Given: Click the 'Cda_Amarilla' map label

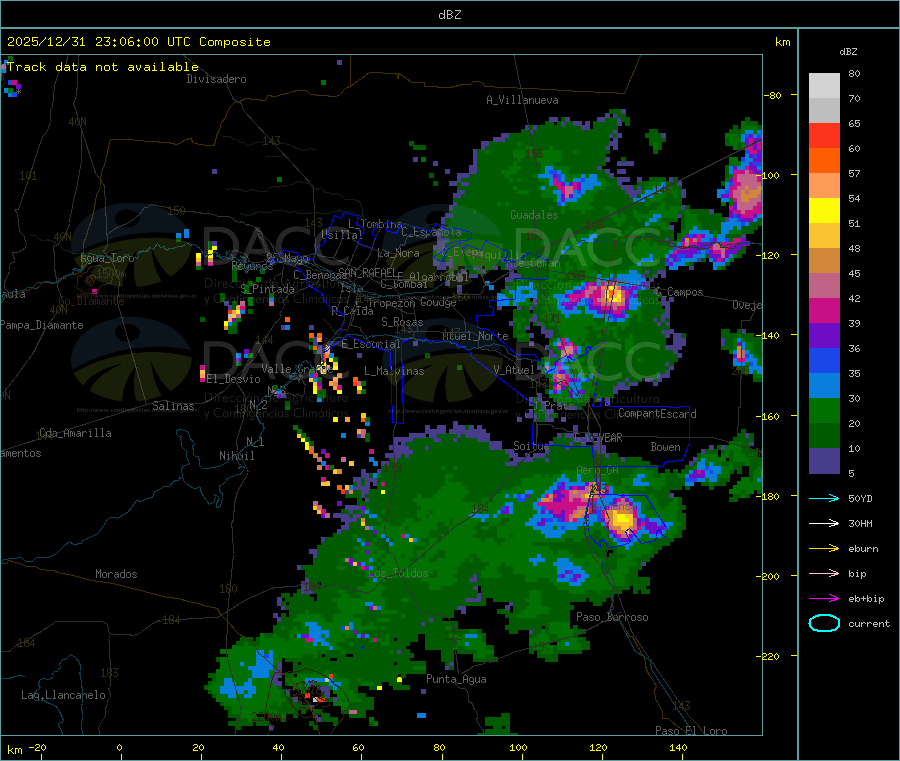Looking at the screenshot, I should [x=75, y=433].
